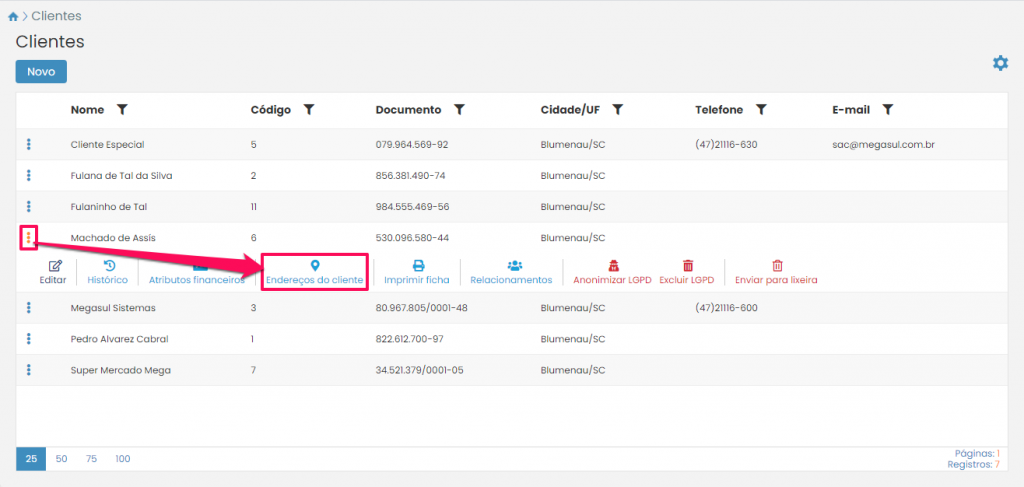Screen dimensions: 1024x487
Task: Open Endereços do cliente
Action: [314, 266]
